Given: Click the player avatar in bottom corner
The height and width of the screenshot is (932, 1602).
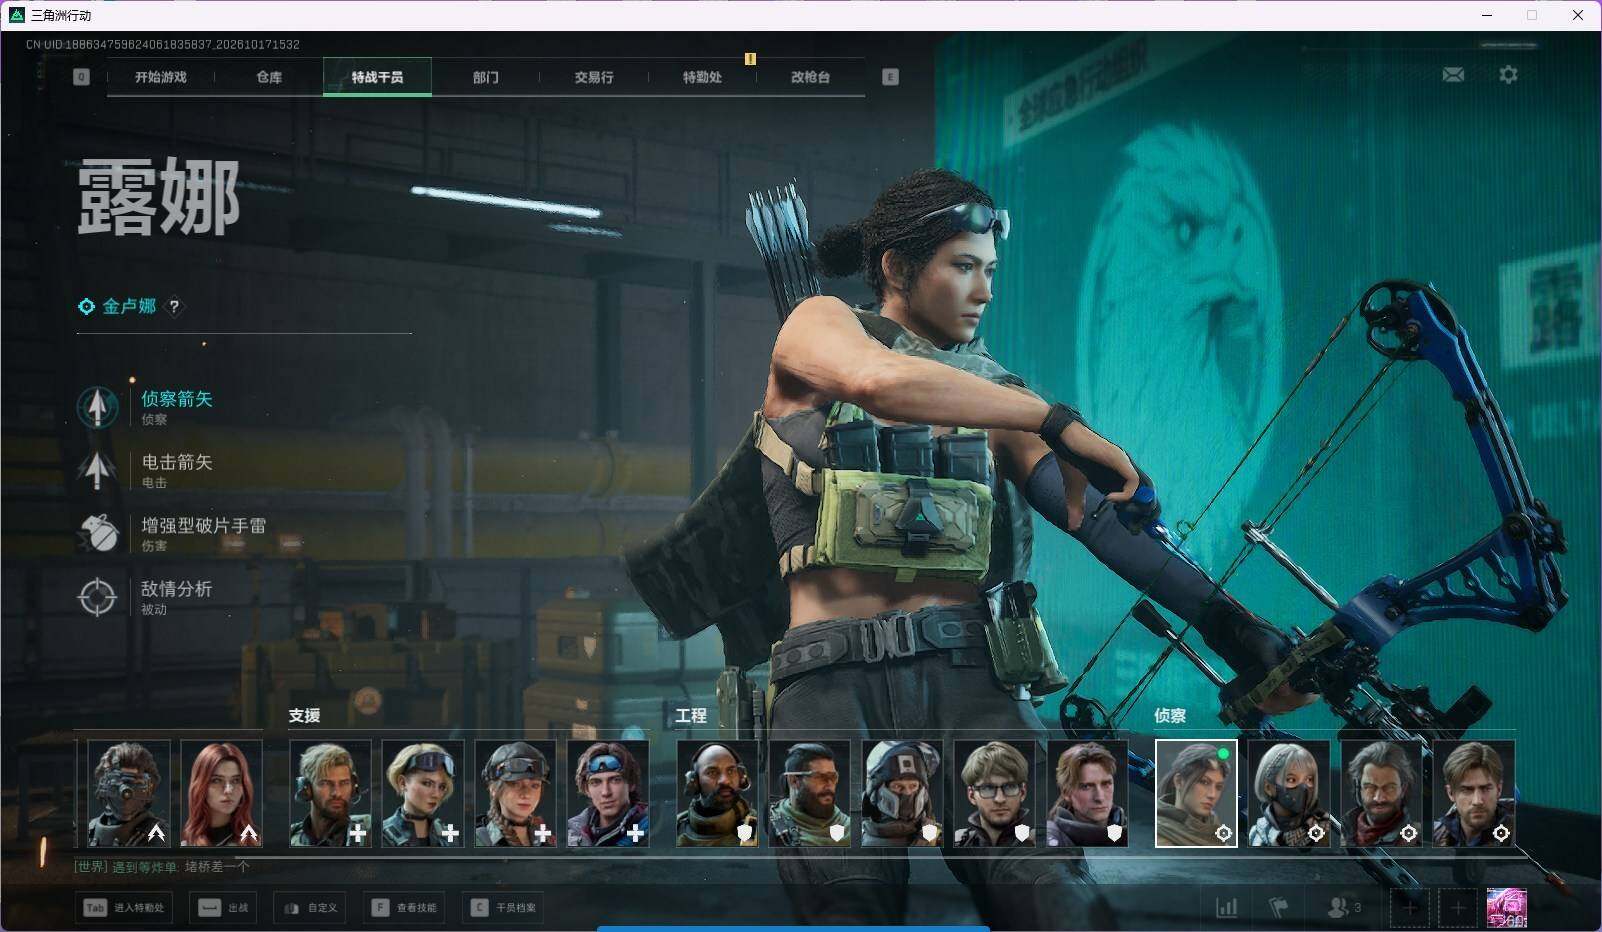Looking at the screenshot, I should click(x=1506, y=908).
